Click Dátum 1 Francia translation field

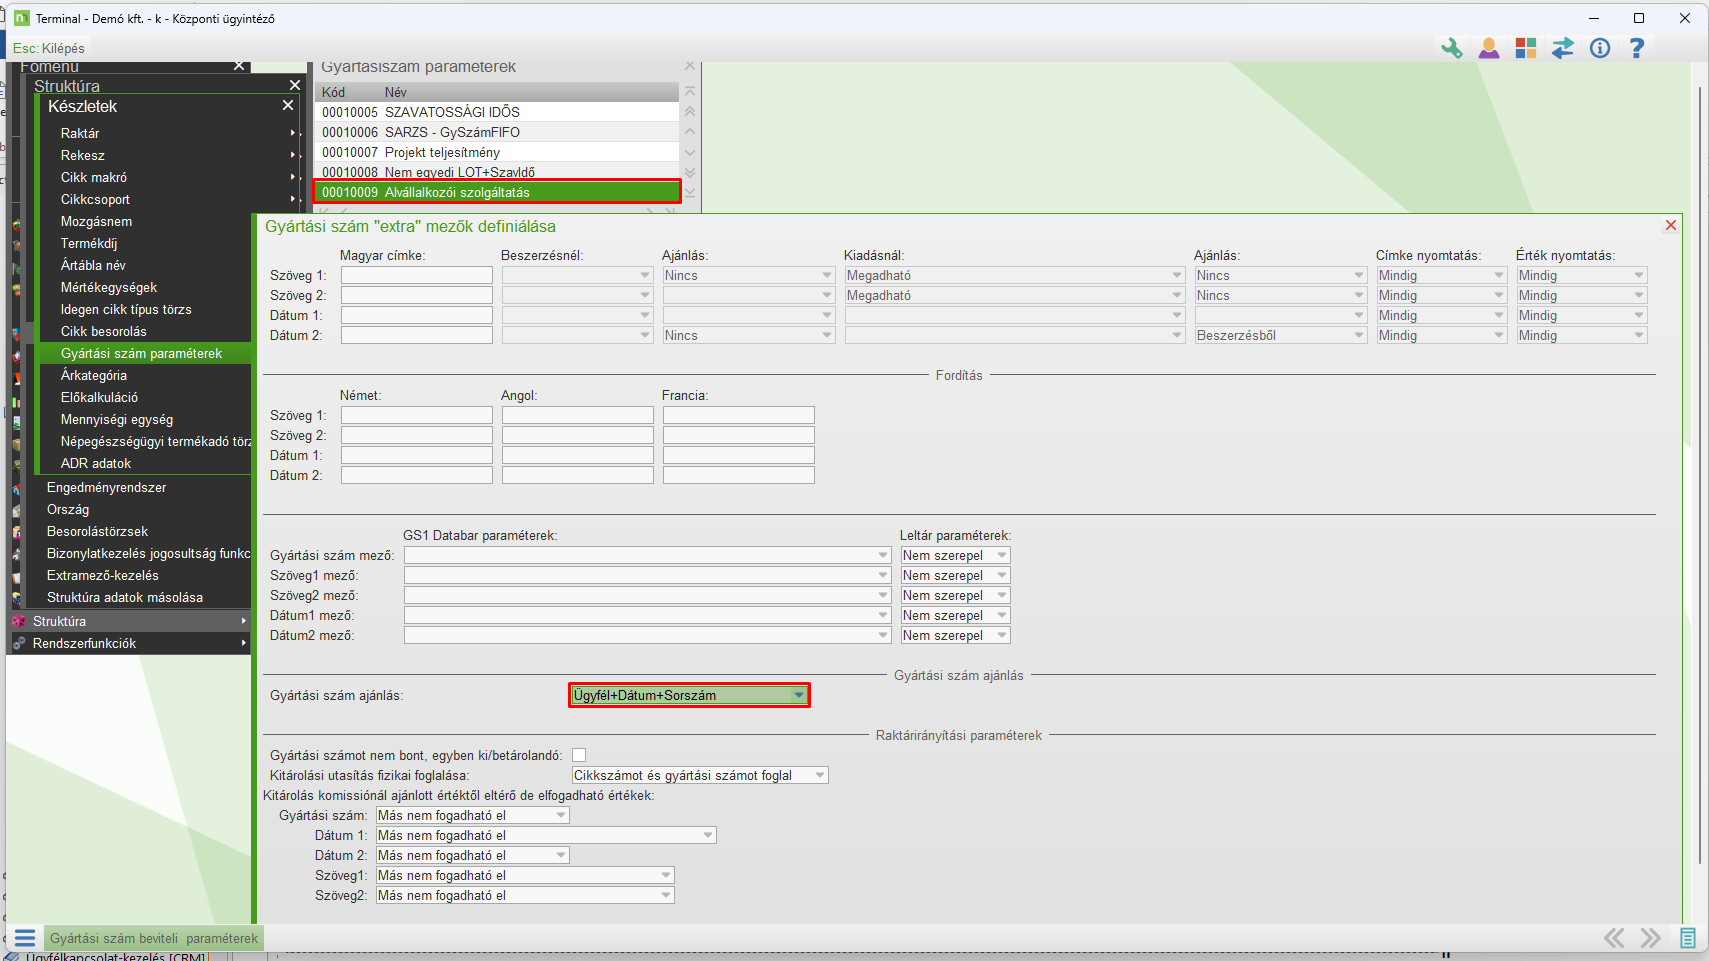pyautogui.click(x=739, y=455)
